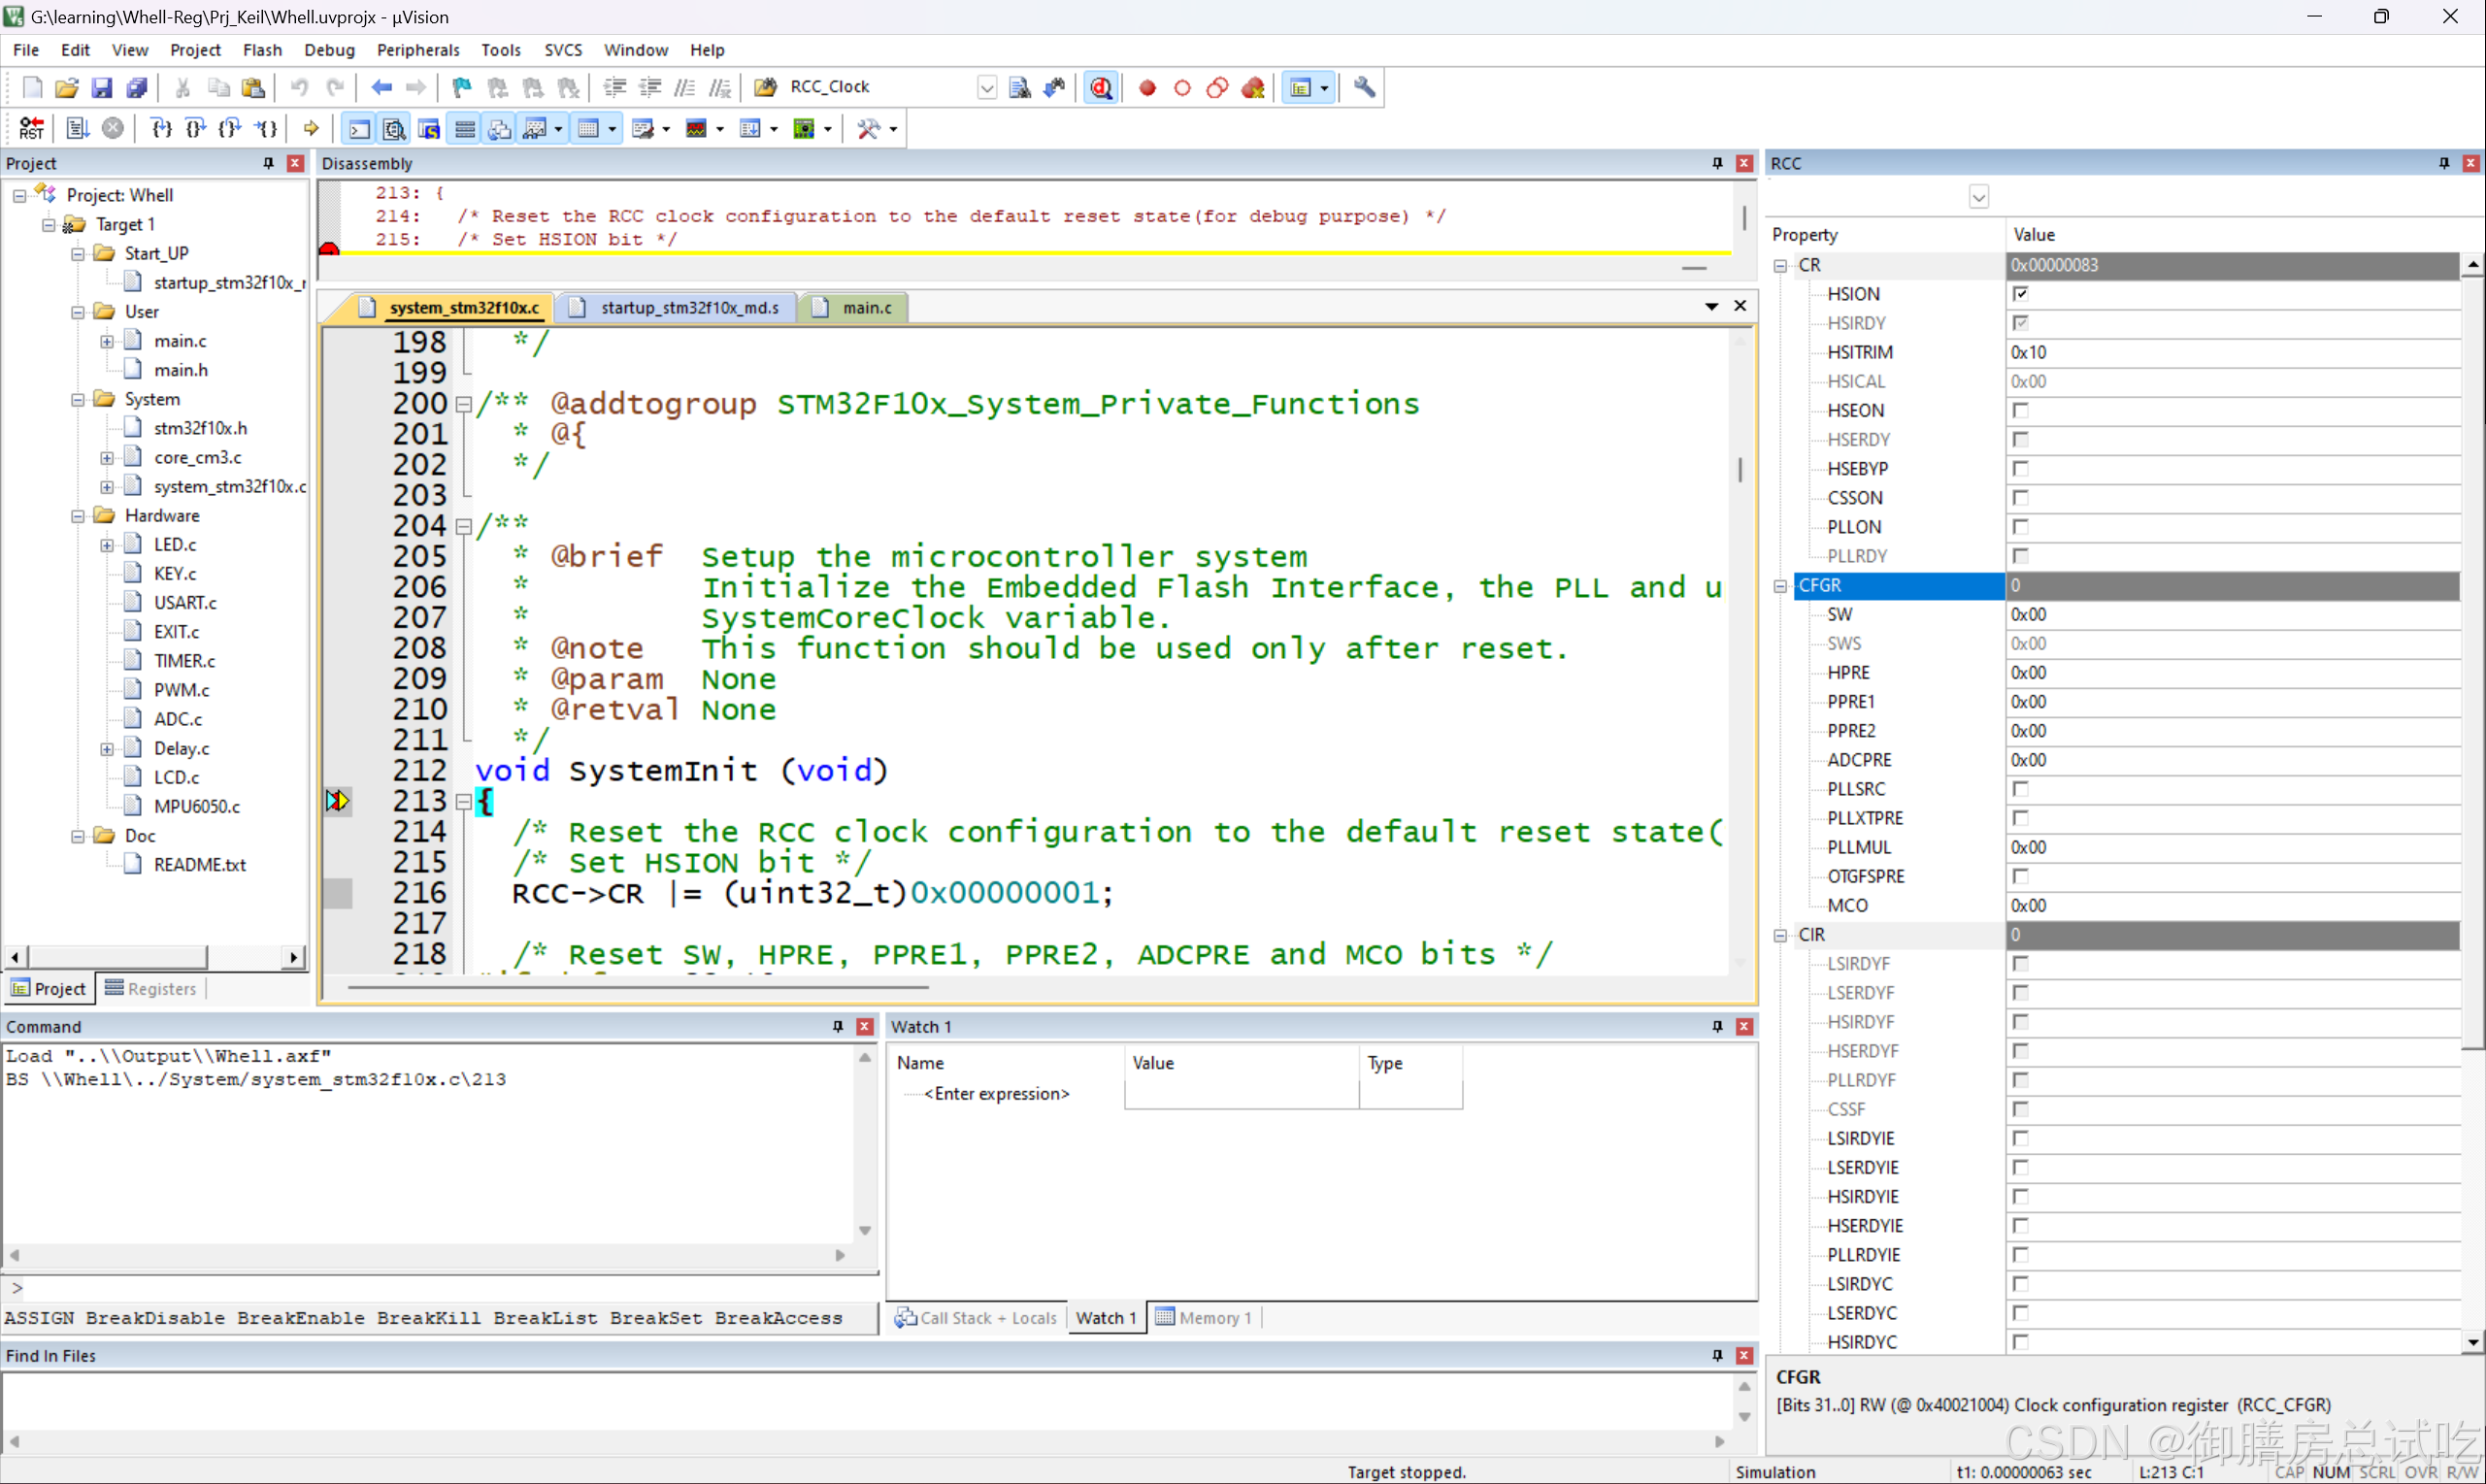Viewport: 2486px width, 1484px height.
Task: Select MPU6050.c in project tree
Action: point(196,807)
